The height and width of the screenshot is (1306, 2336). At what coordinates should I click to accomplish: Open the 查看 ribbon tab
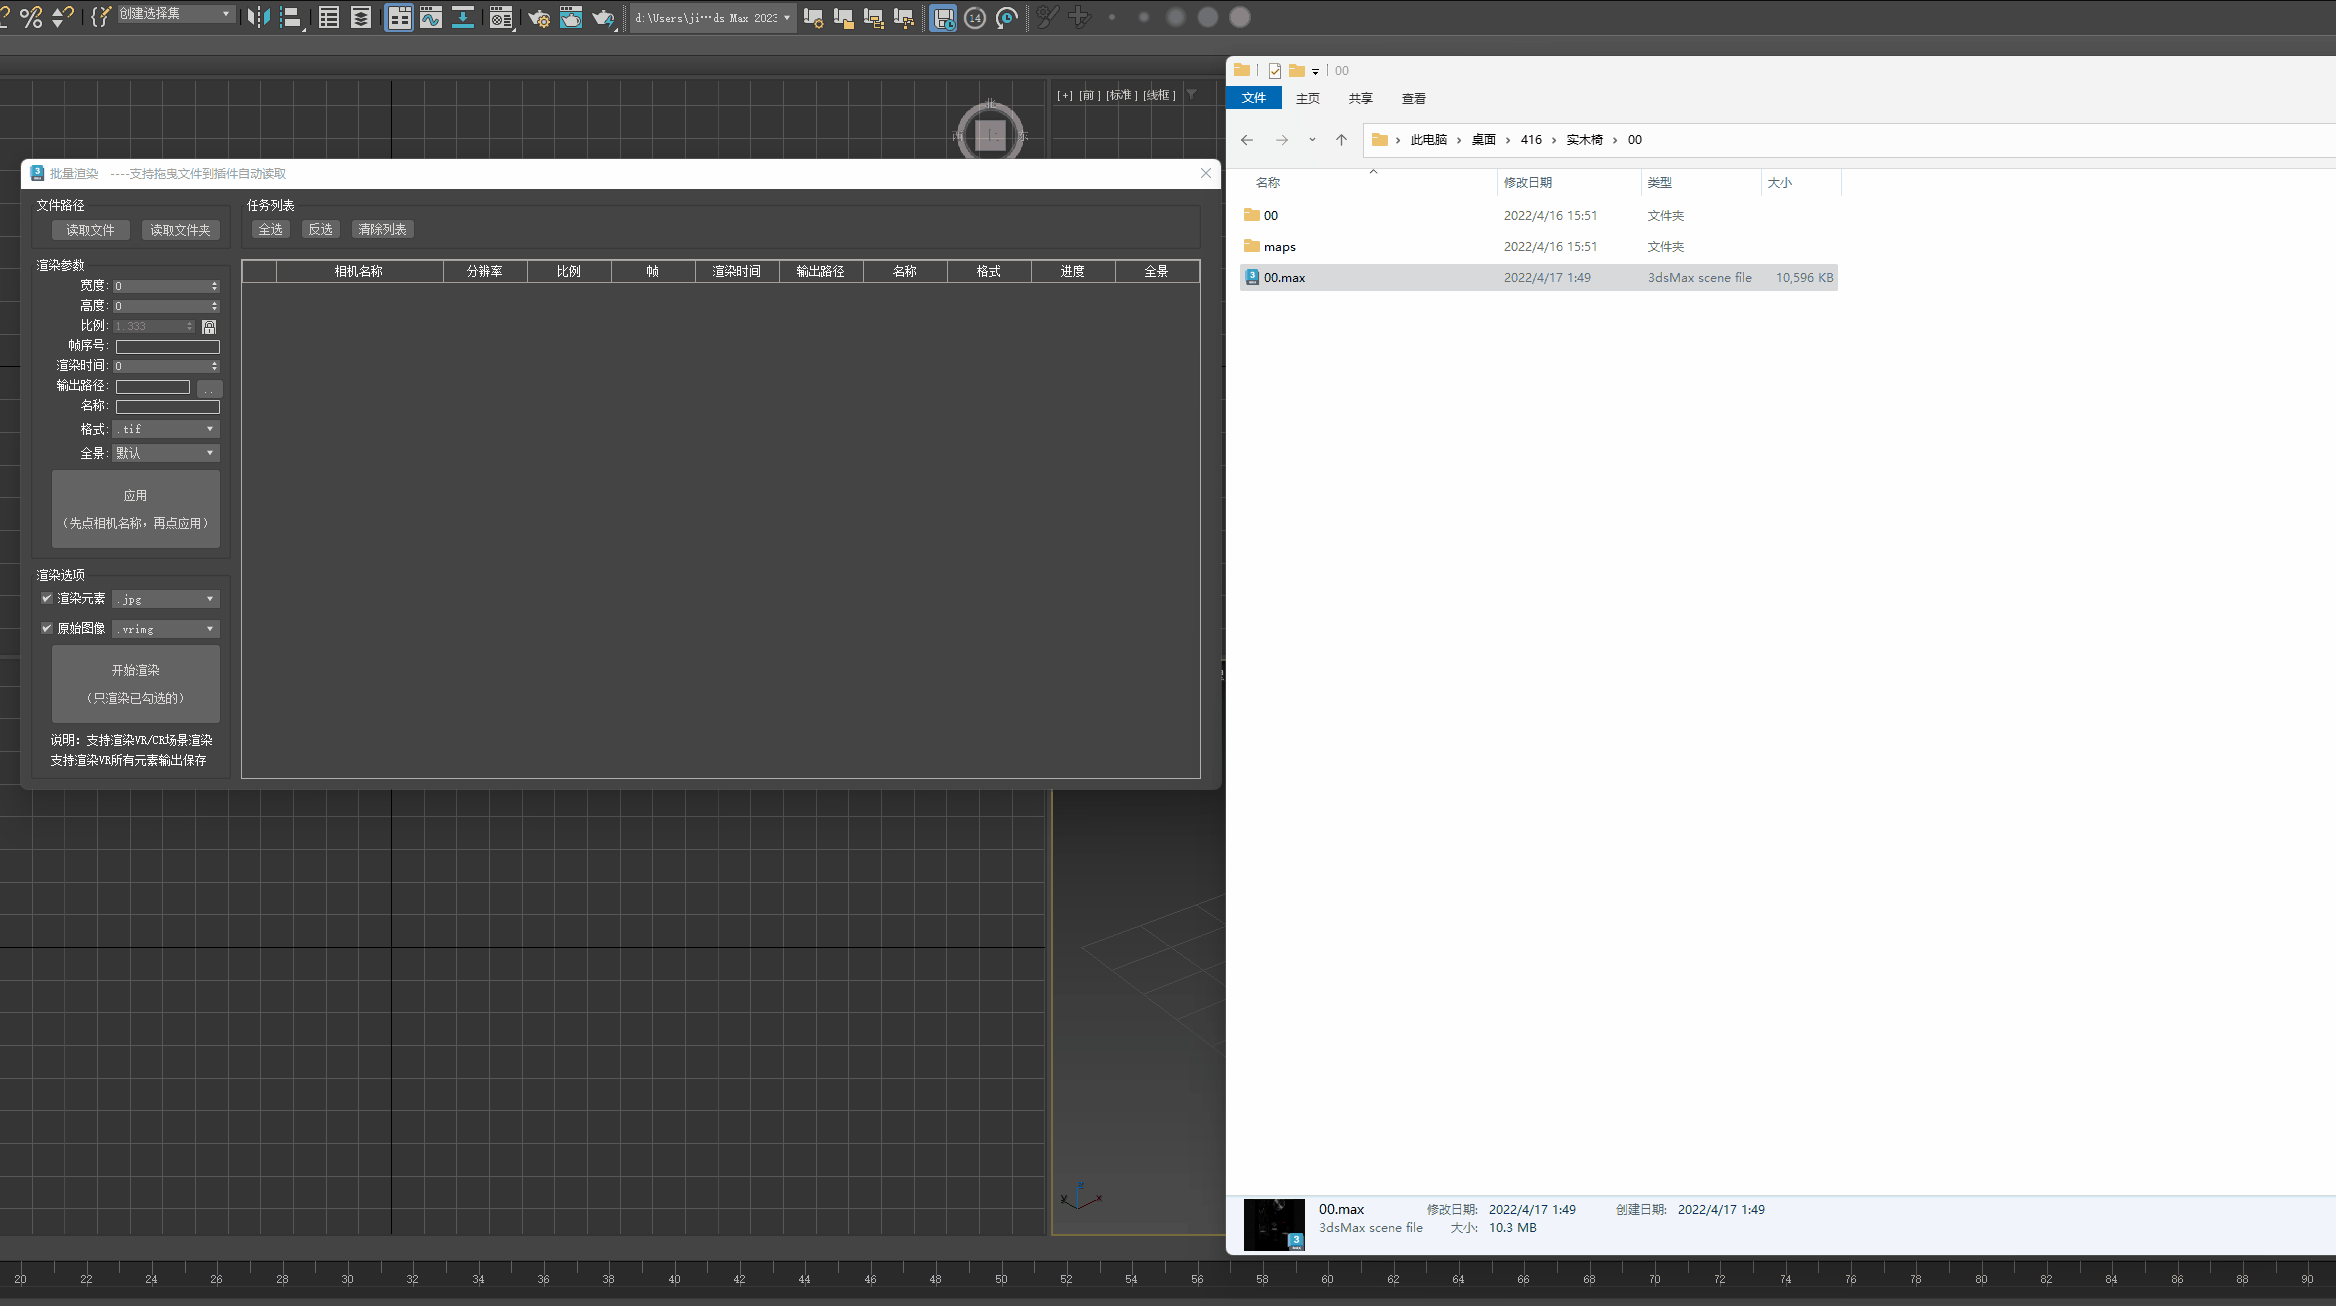(x=1413, y=98)
